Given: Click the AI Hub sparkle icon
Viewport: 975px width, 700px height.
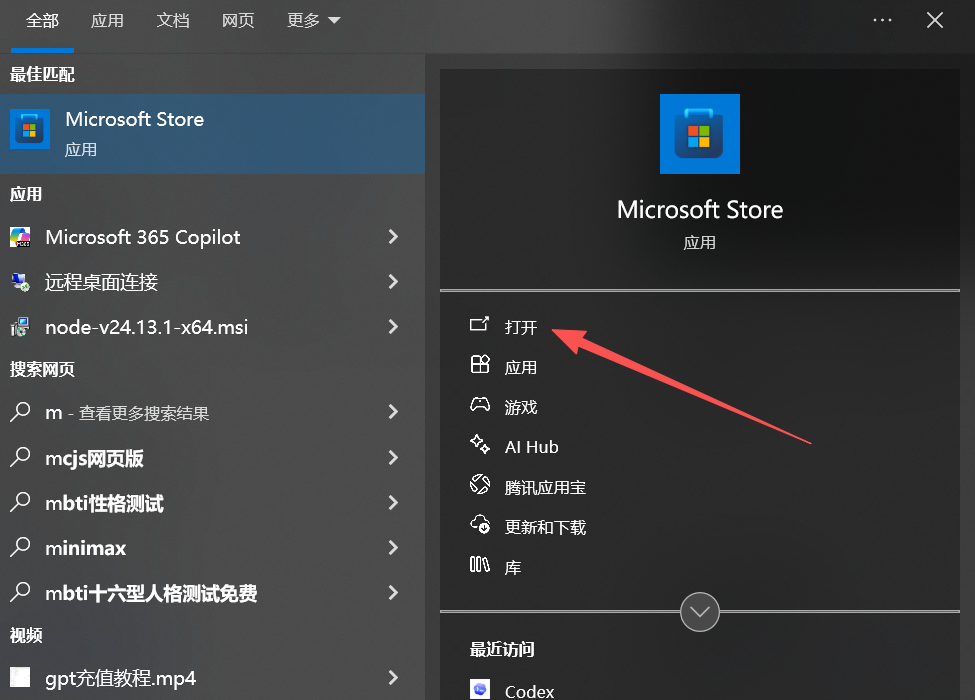Looking at the screenshot, I should pyautogui.click(x=479, y=444).
